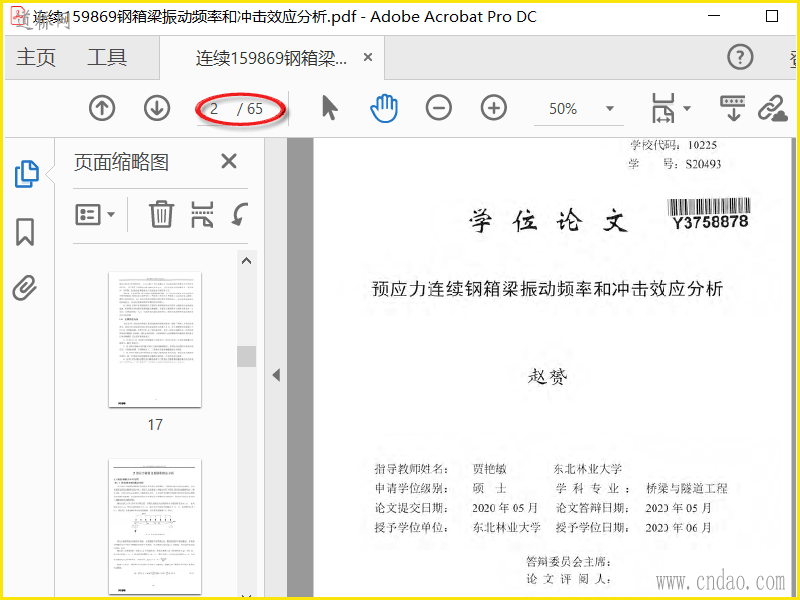Open thumbnail options menu icon
This screenshot has height=600, width=800.
coord(95,215)
